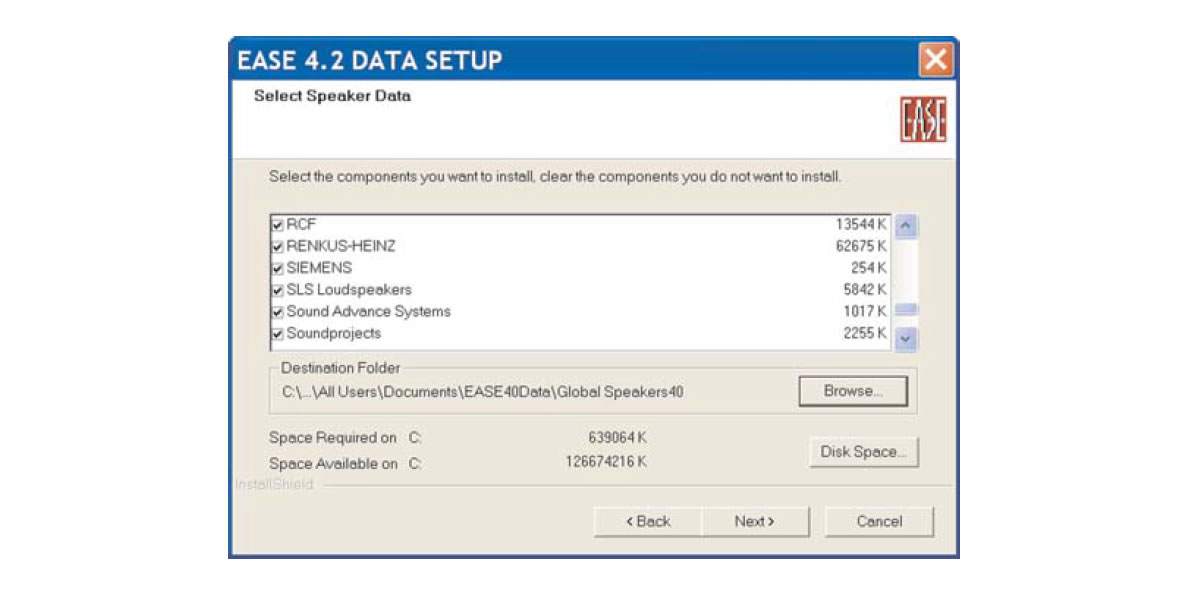This screenshot has height=600, width=1200.
Task: Click the 639064 K space required value
Action: [x=618, y=438]
